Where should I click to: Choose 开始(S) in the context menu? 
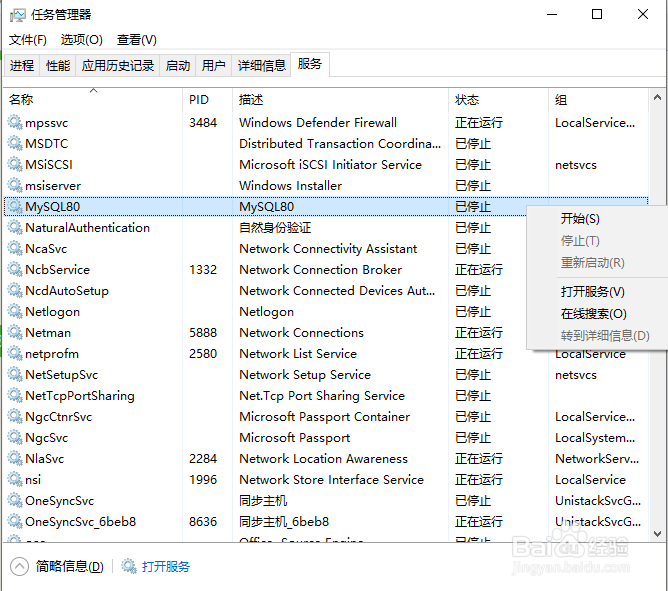(x=580, y=219)
